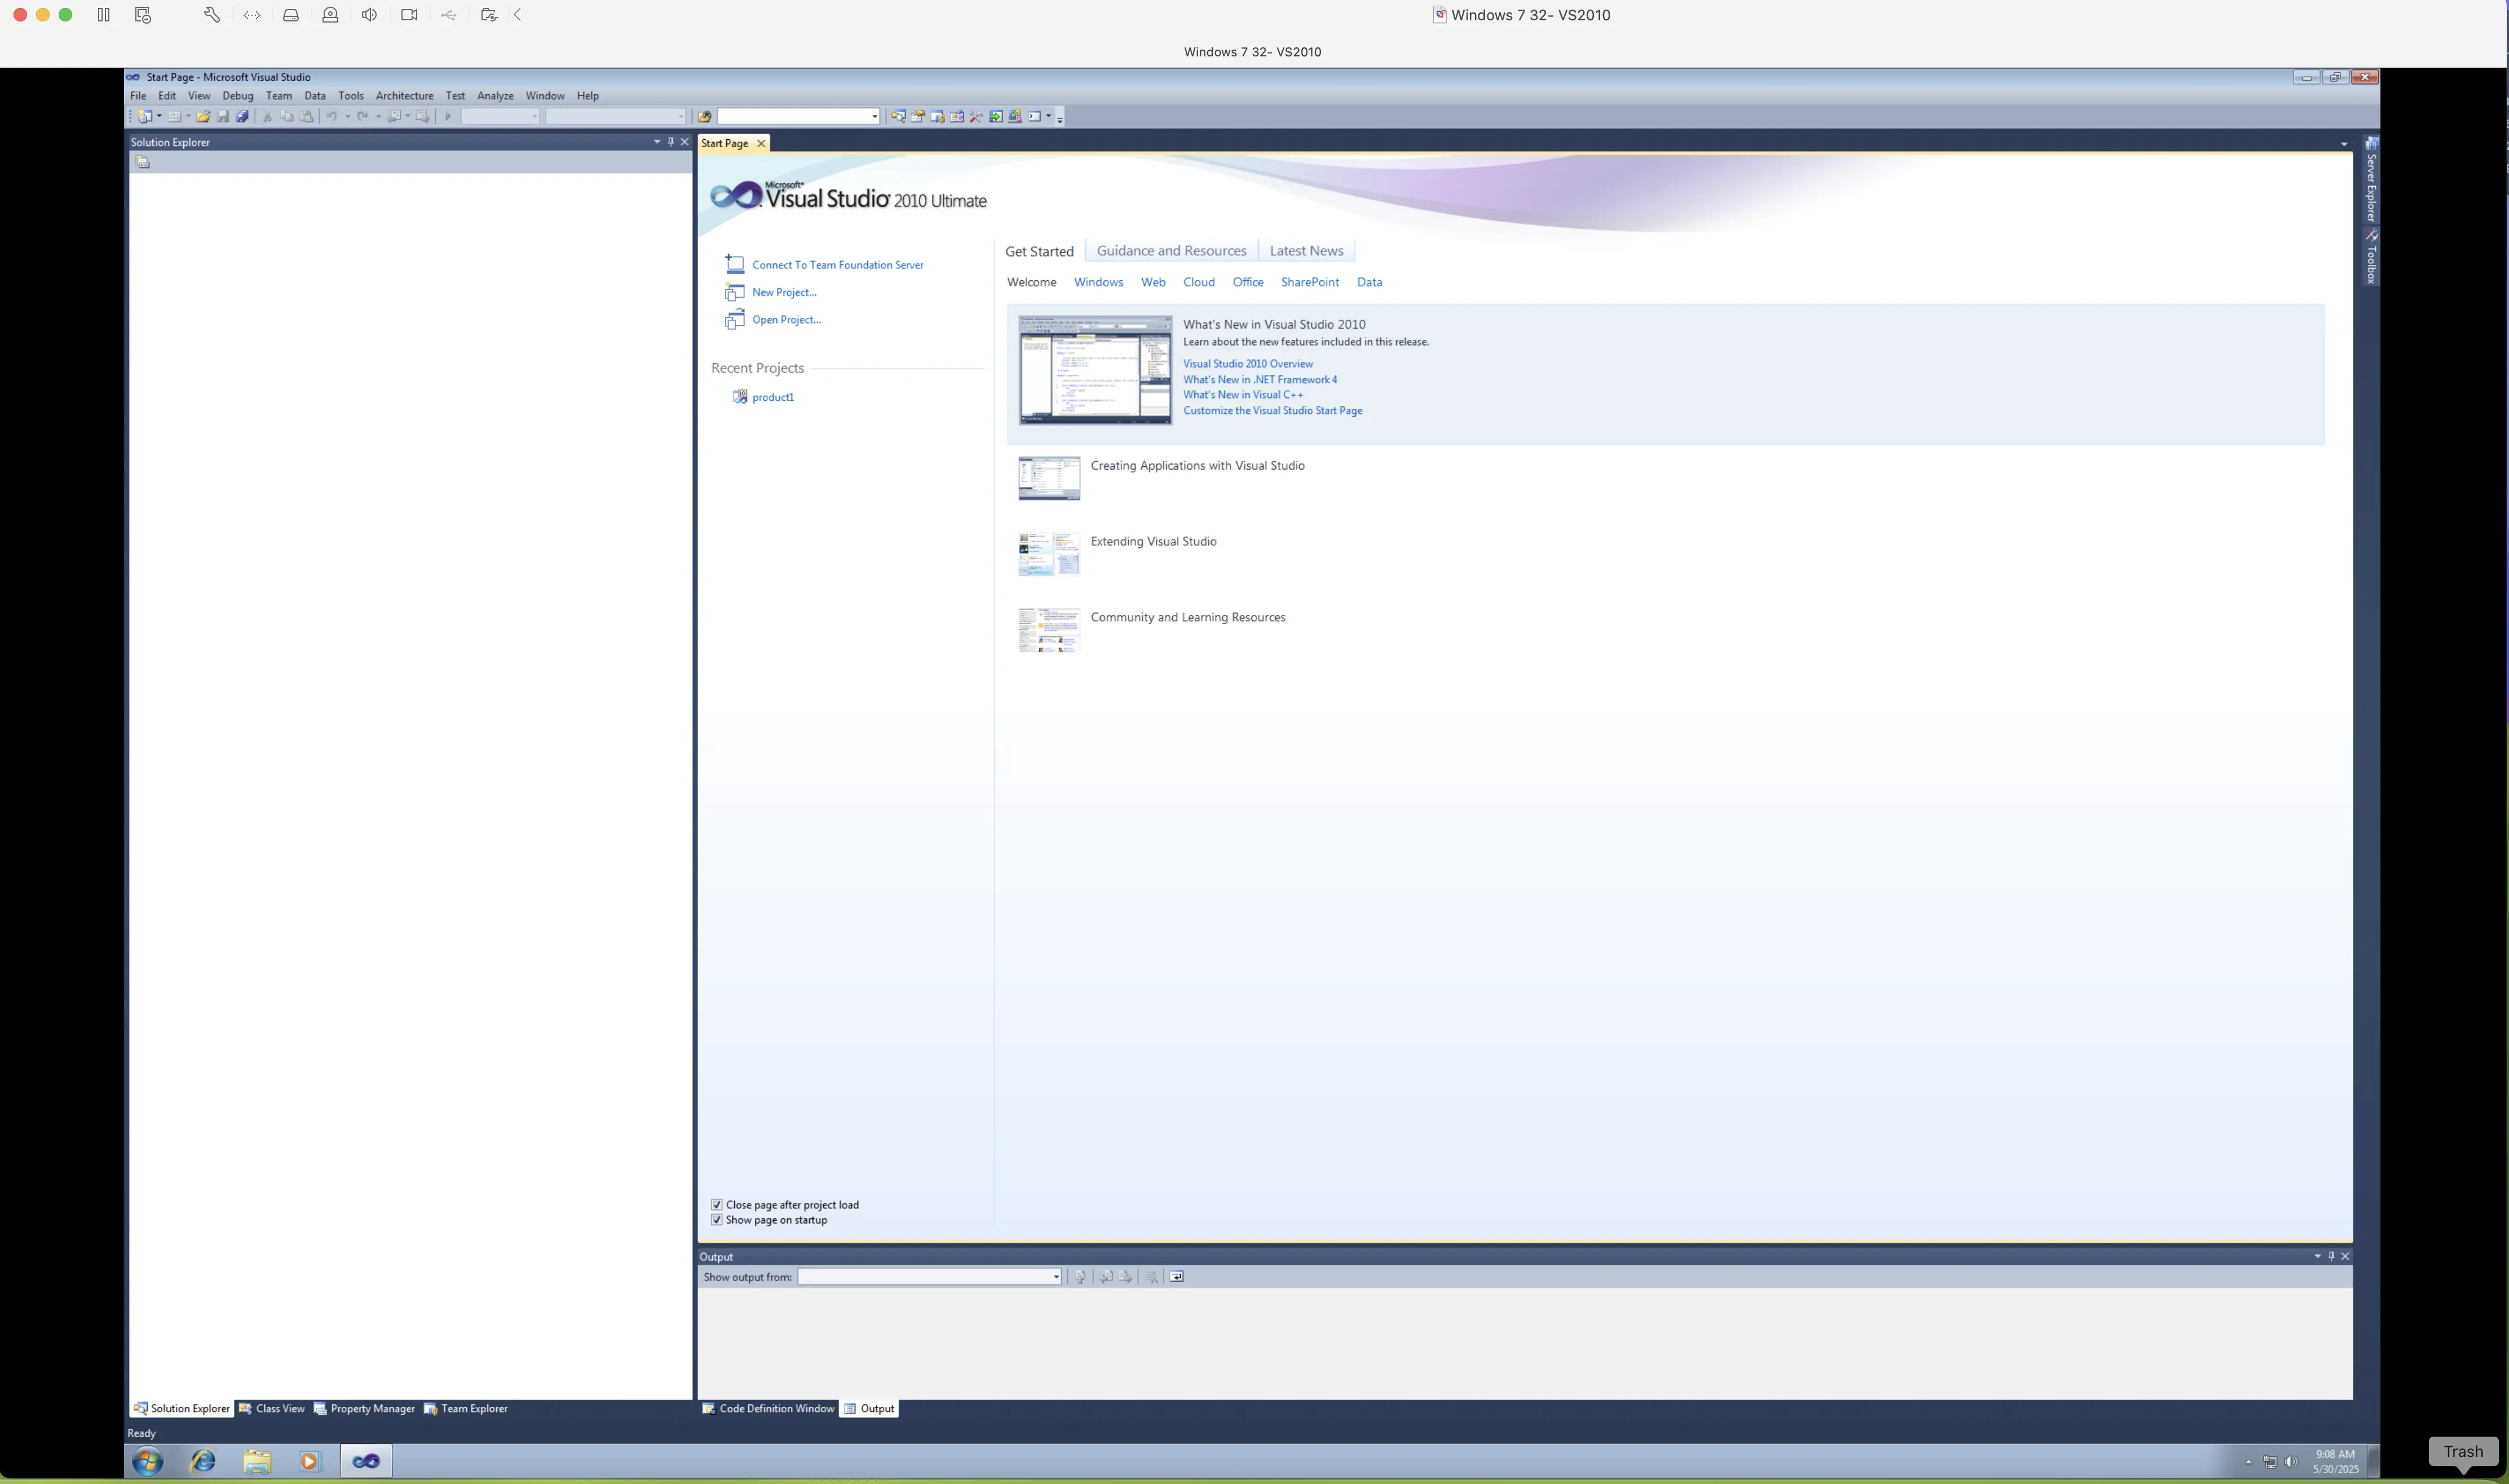
Task: Click the wrench settings icon in VM toolbar
Action: pyautogui.click(x=212, y=15)
